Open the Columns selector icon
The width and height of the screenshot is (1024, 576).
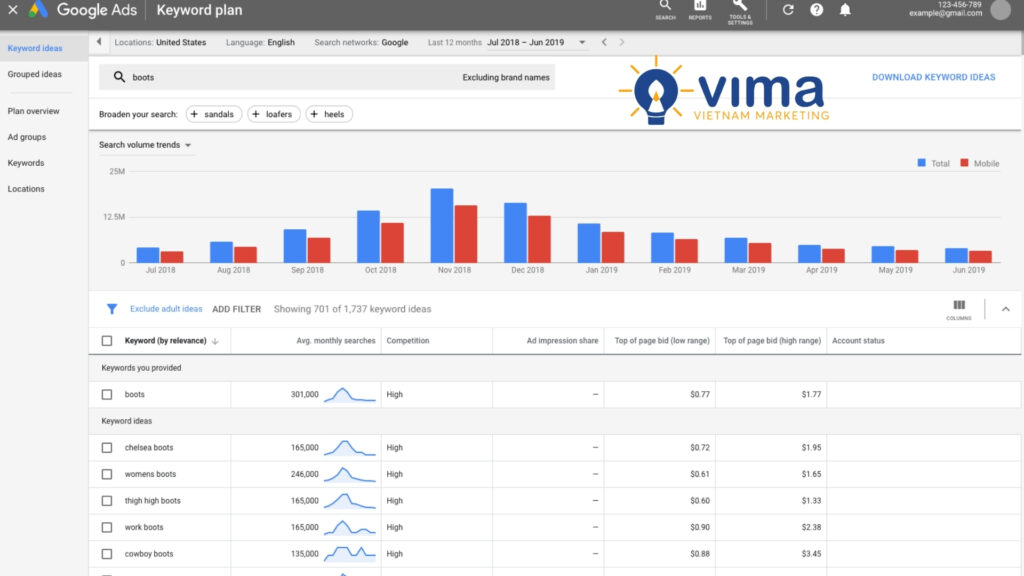click(958, 307)
